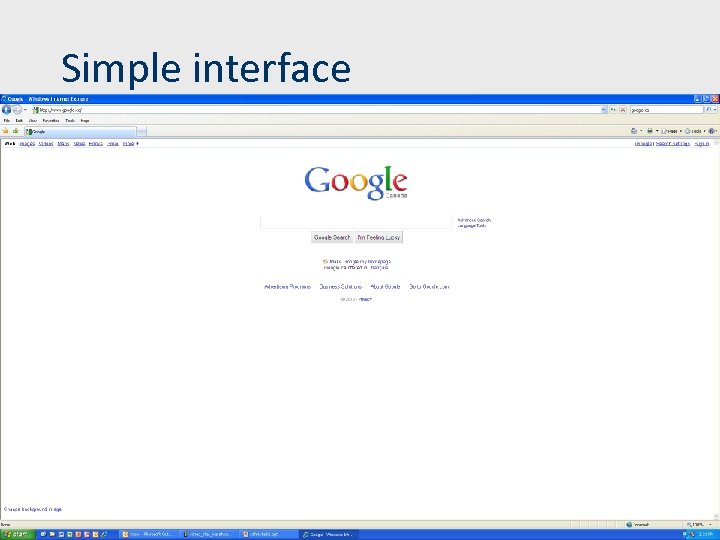This screenshot has height=540, width=720.
Task: Click the Favorites Center star icon
Action: 6,131
